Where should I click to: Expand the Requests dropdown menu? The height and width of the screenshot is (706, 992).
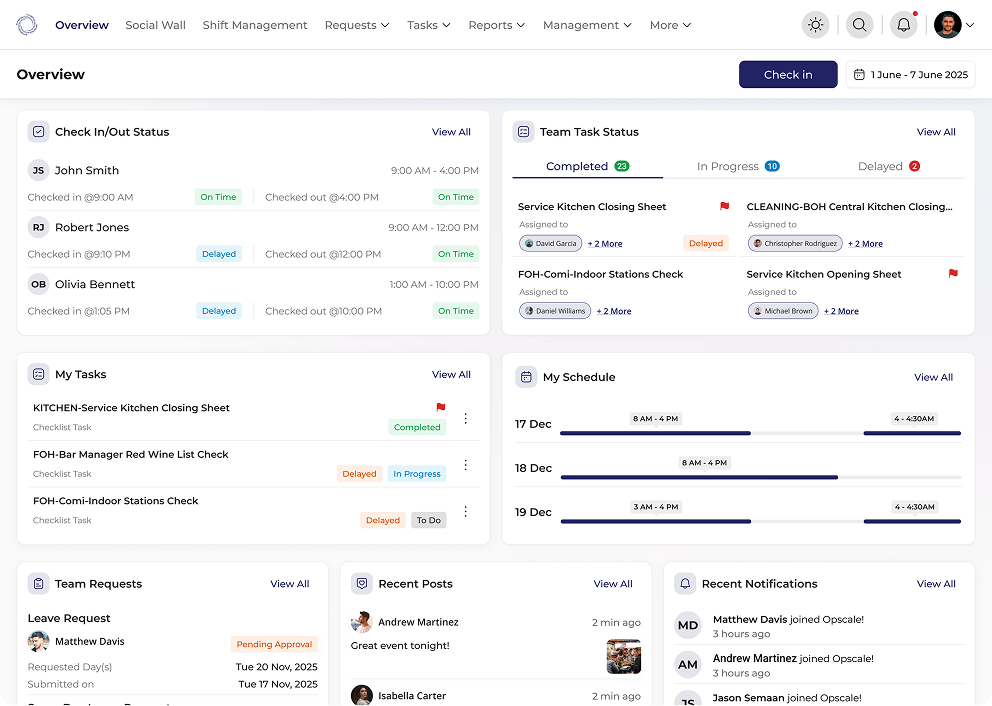tap(357, 25)
